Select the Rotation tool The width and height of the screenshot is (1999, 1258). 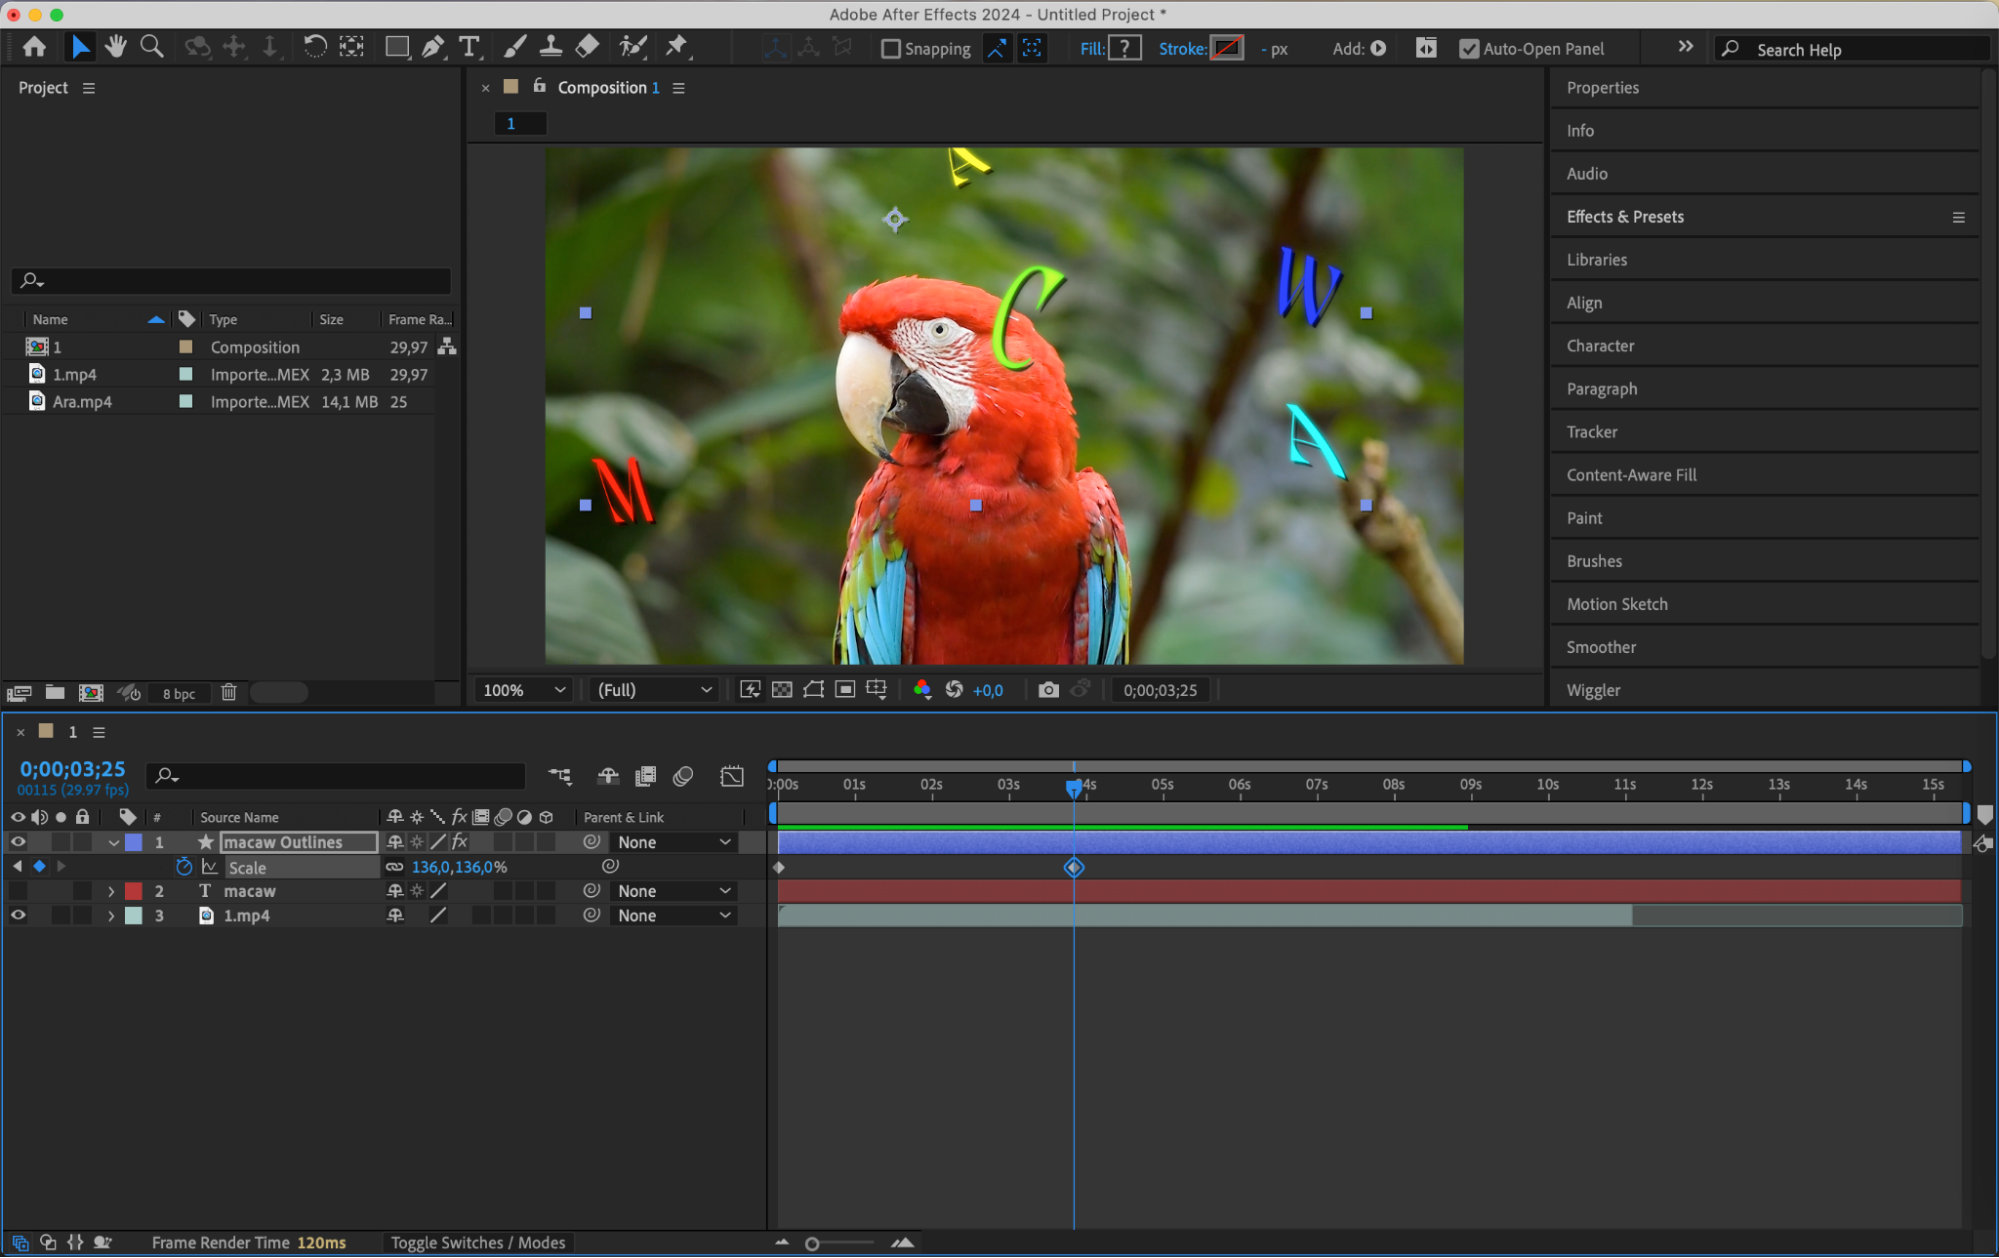(314, 47)
